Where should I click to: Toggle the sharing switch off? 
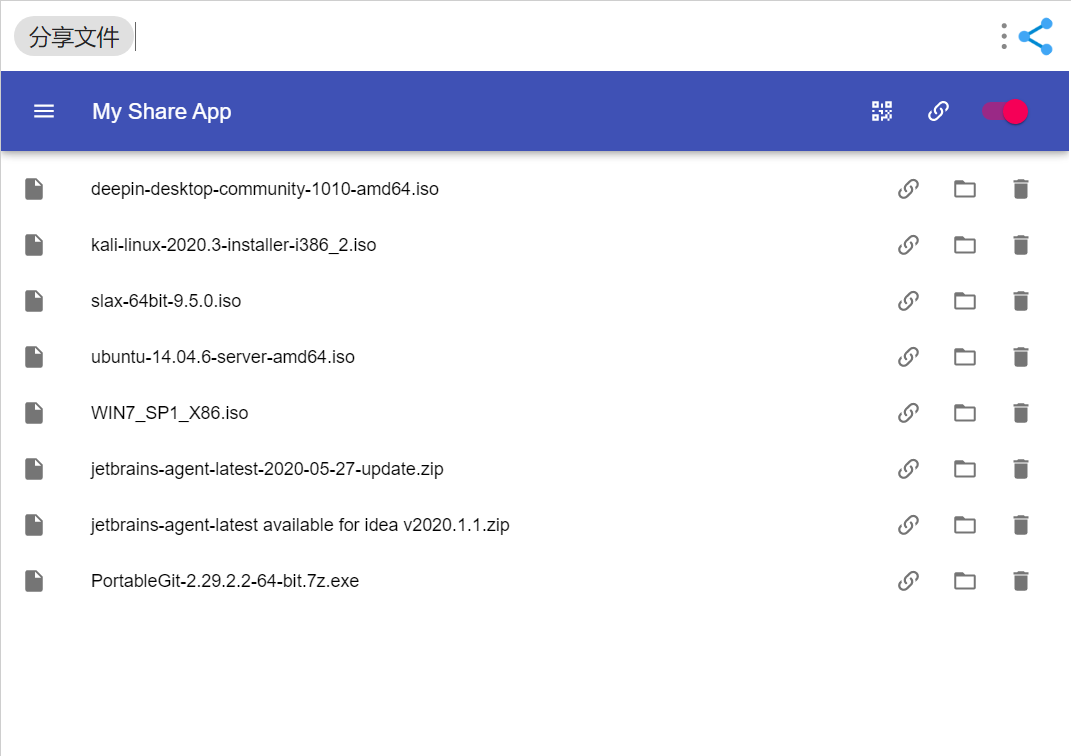(1005, 111)
